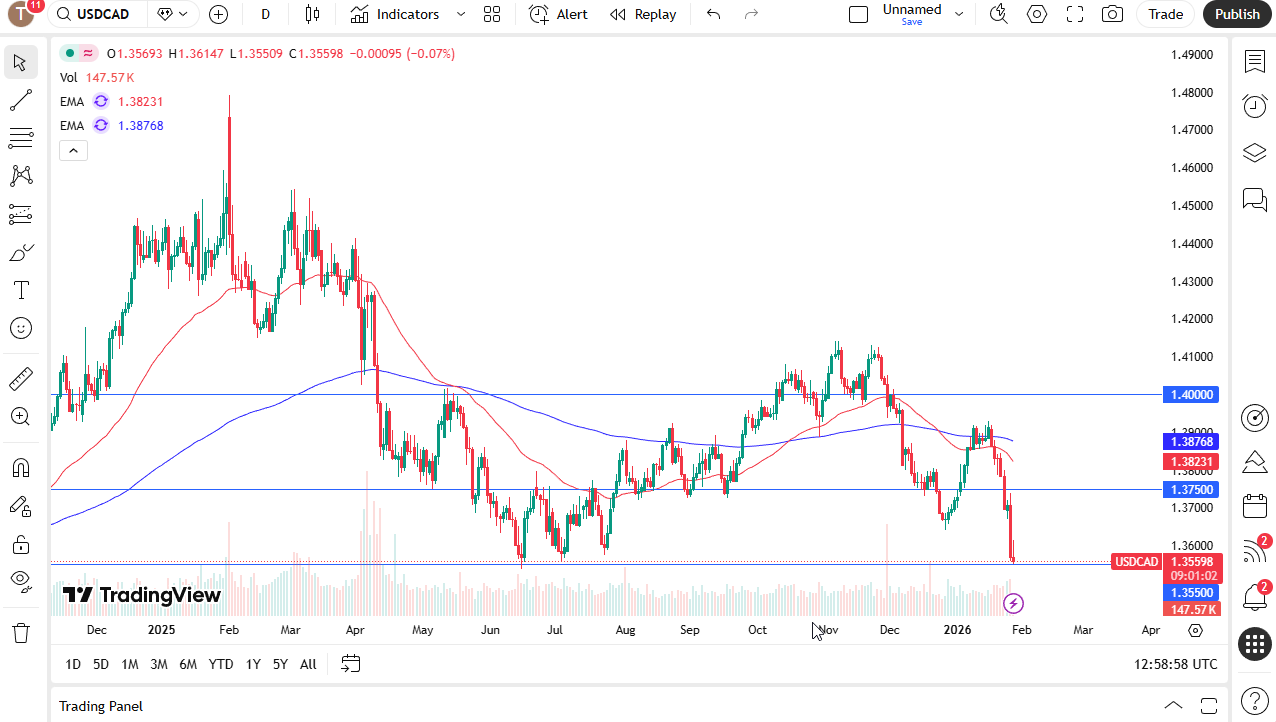Viewport: 1276px width, 722px height.
Task: Activate the zoom in tool
Action: tap(19, 417)
